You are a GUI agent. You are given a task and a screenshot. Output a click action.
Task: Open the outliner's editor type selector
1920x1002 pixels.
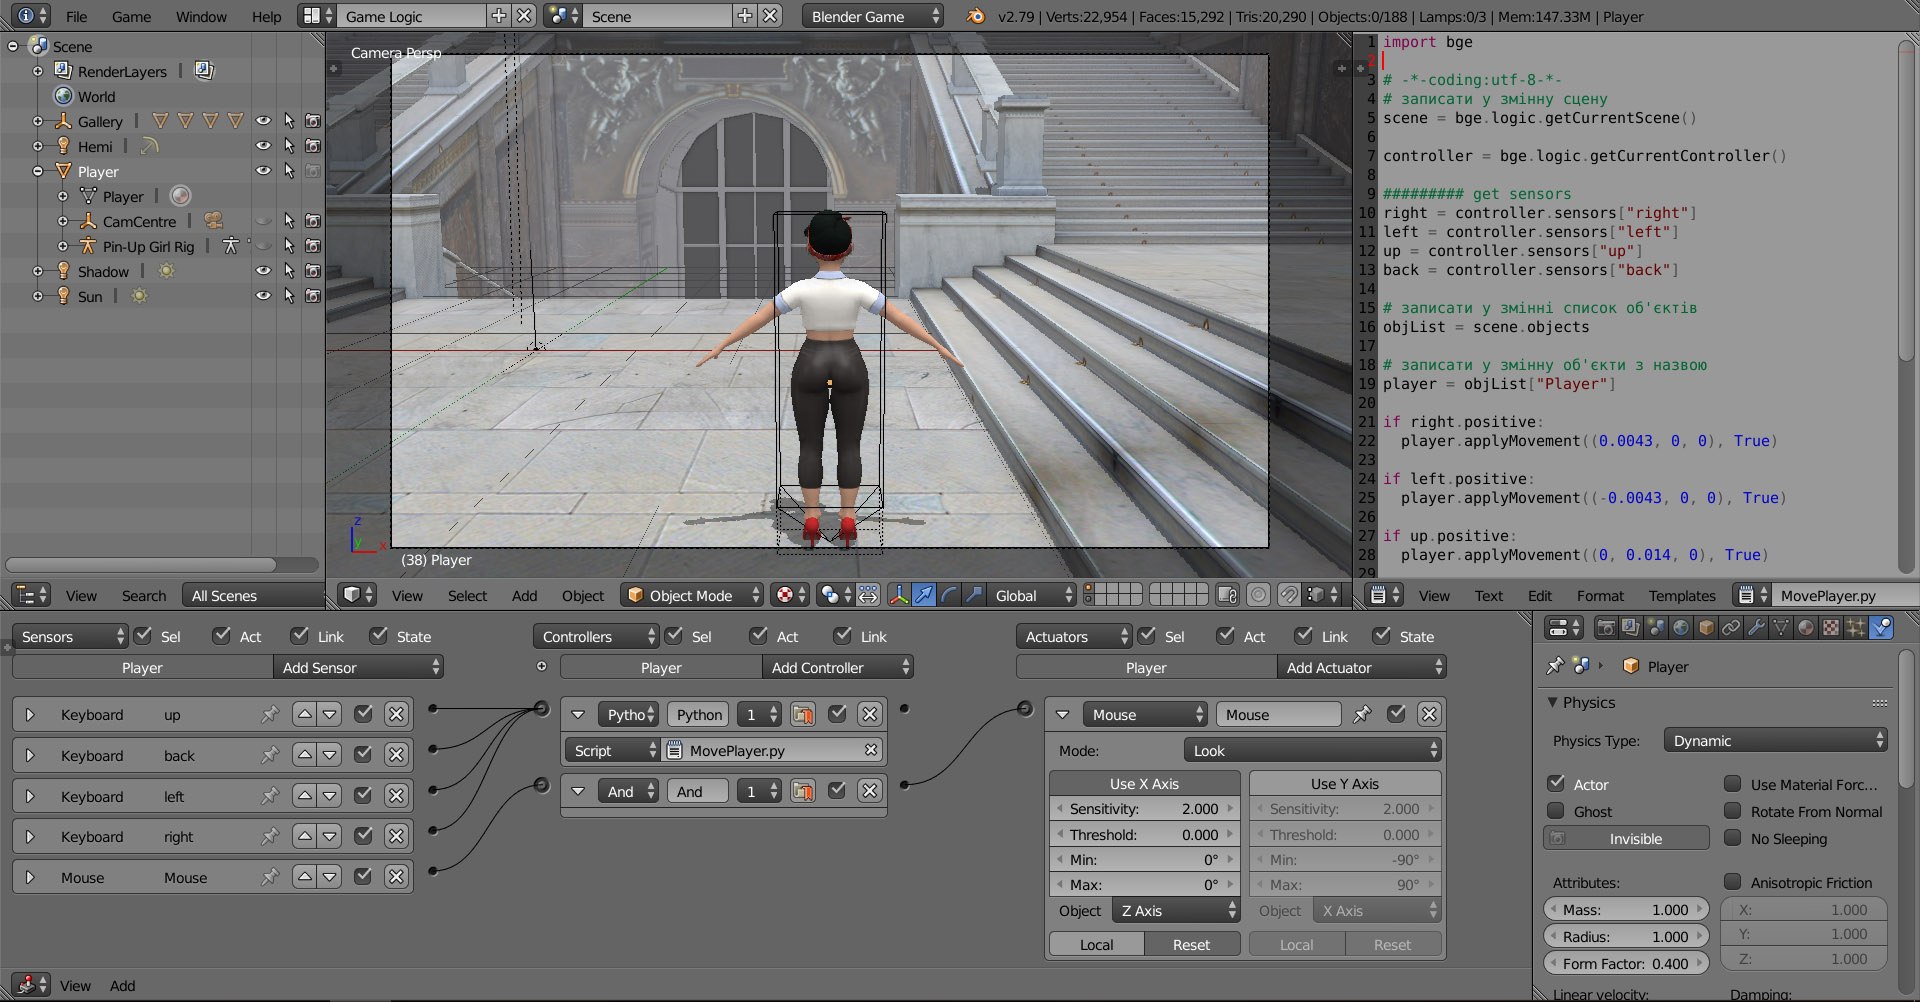(x=30, y=595)
